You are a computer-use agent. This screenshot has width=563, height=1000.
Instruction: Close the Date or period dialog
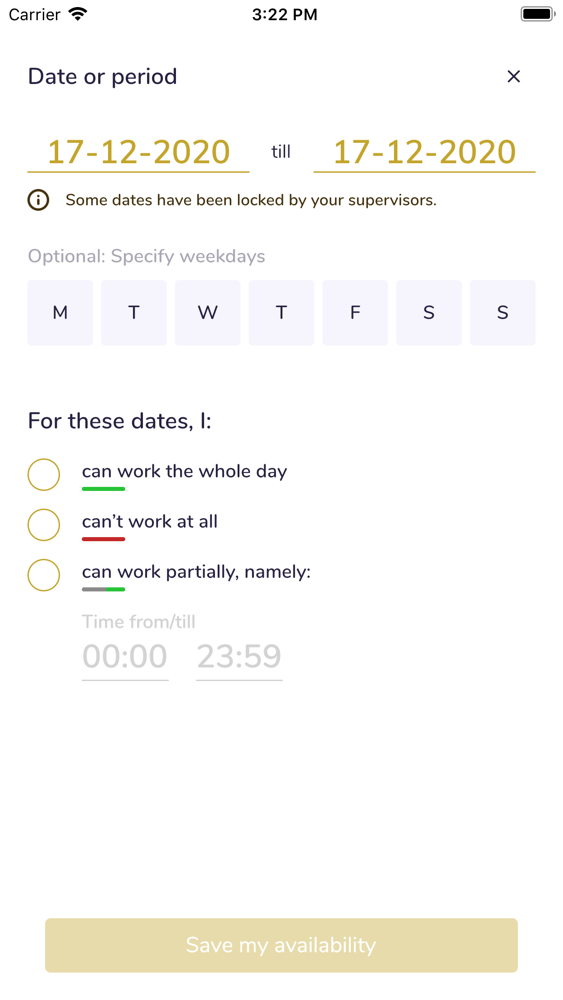(513, 77)
